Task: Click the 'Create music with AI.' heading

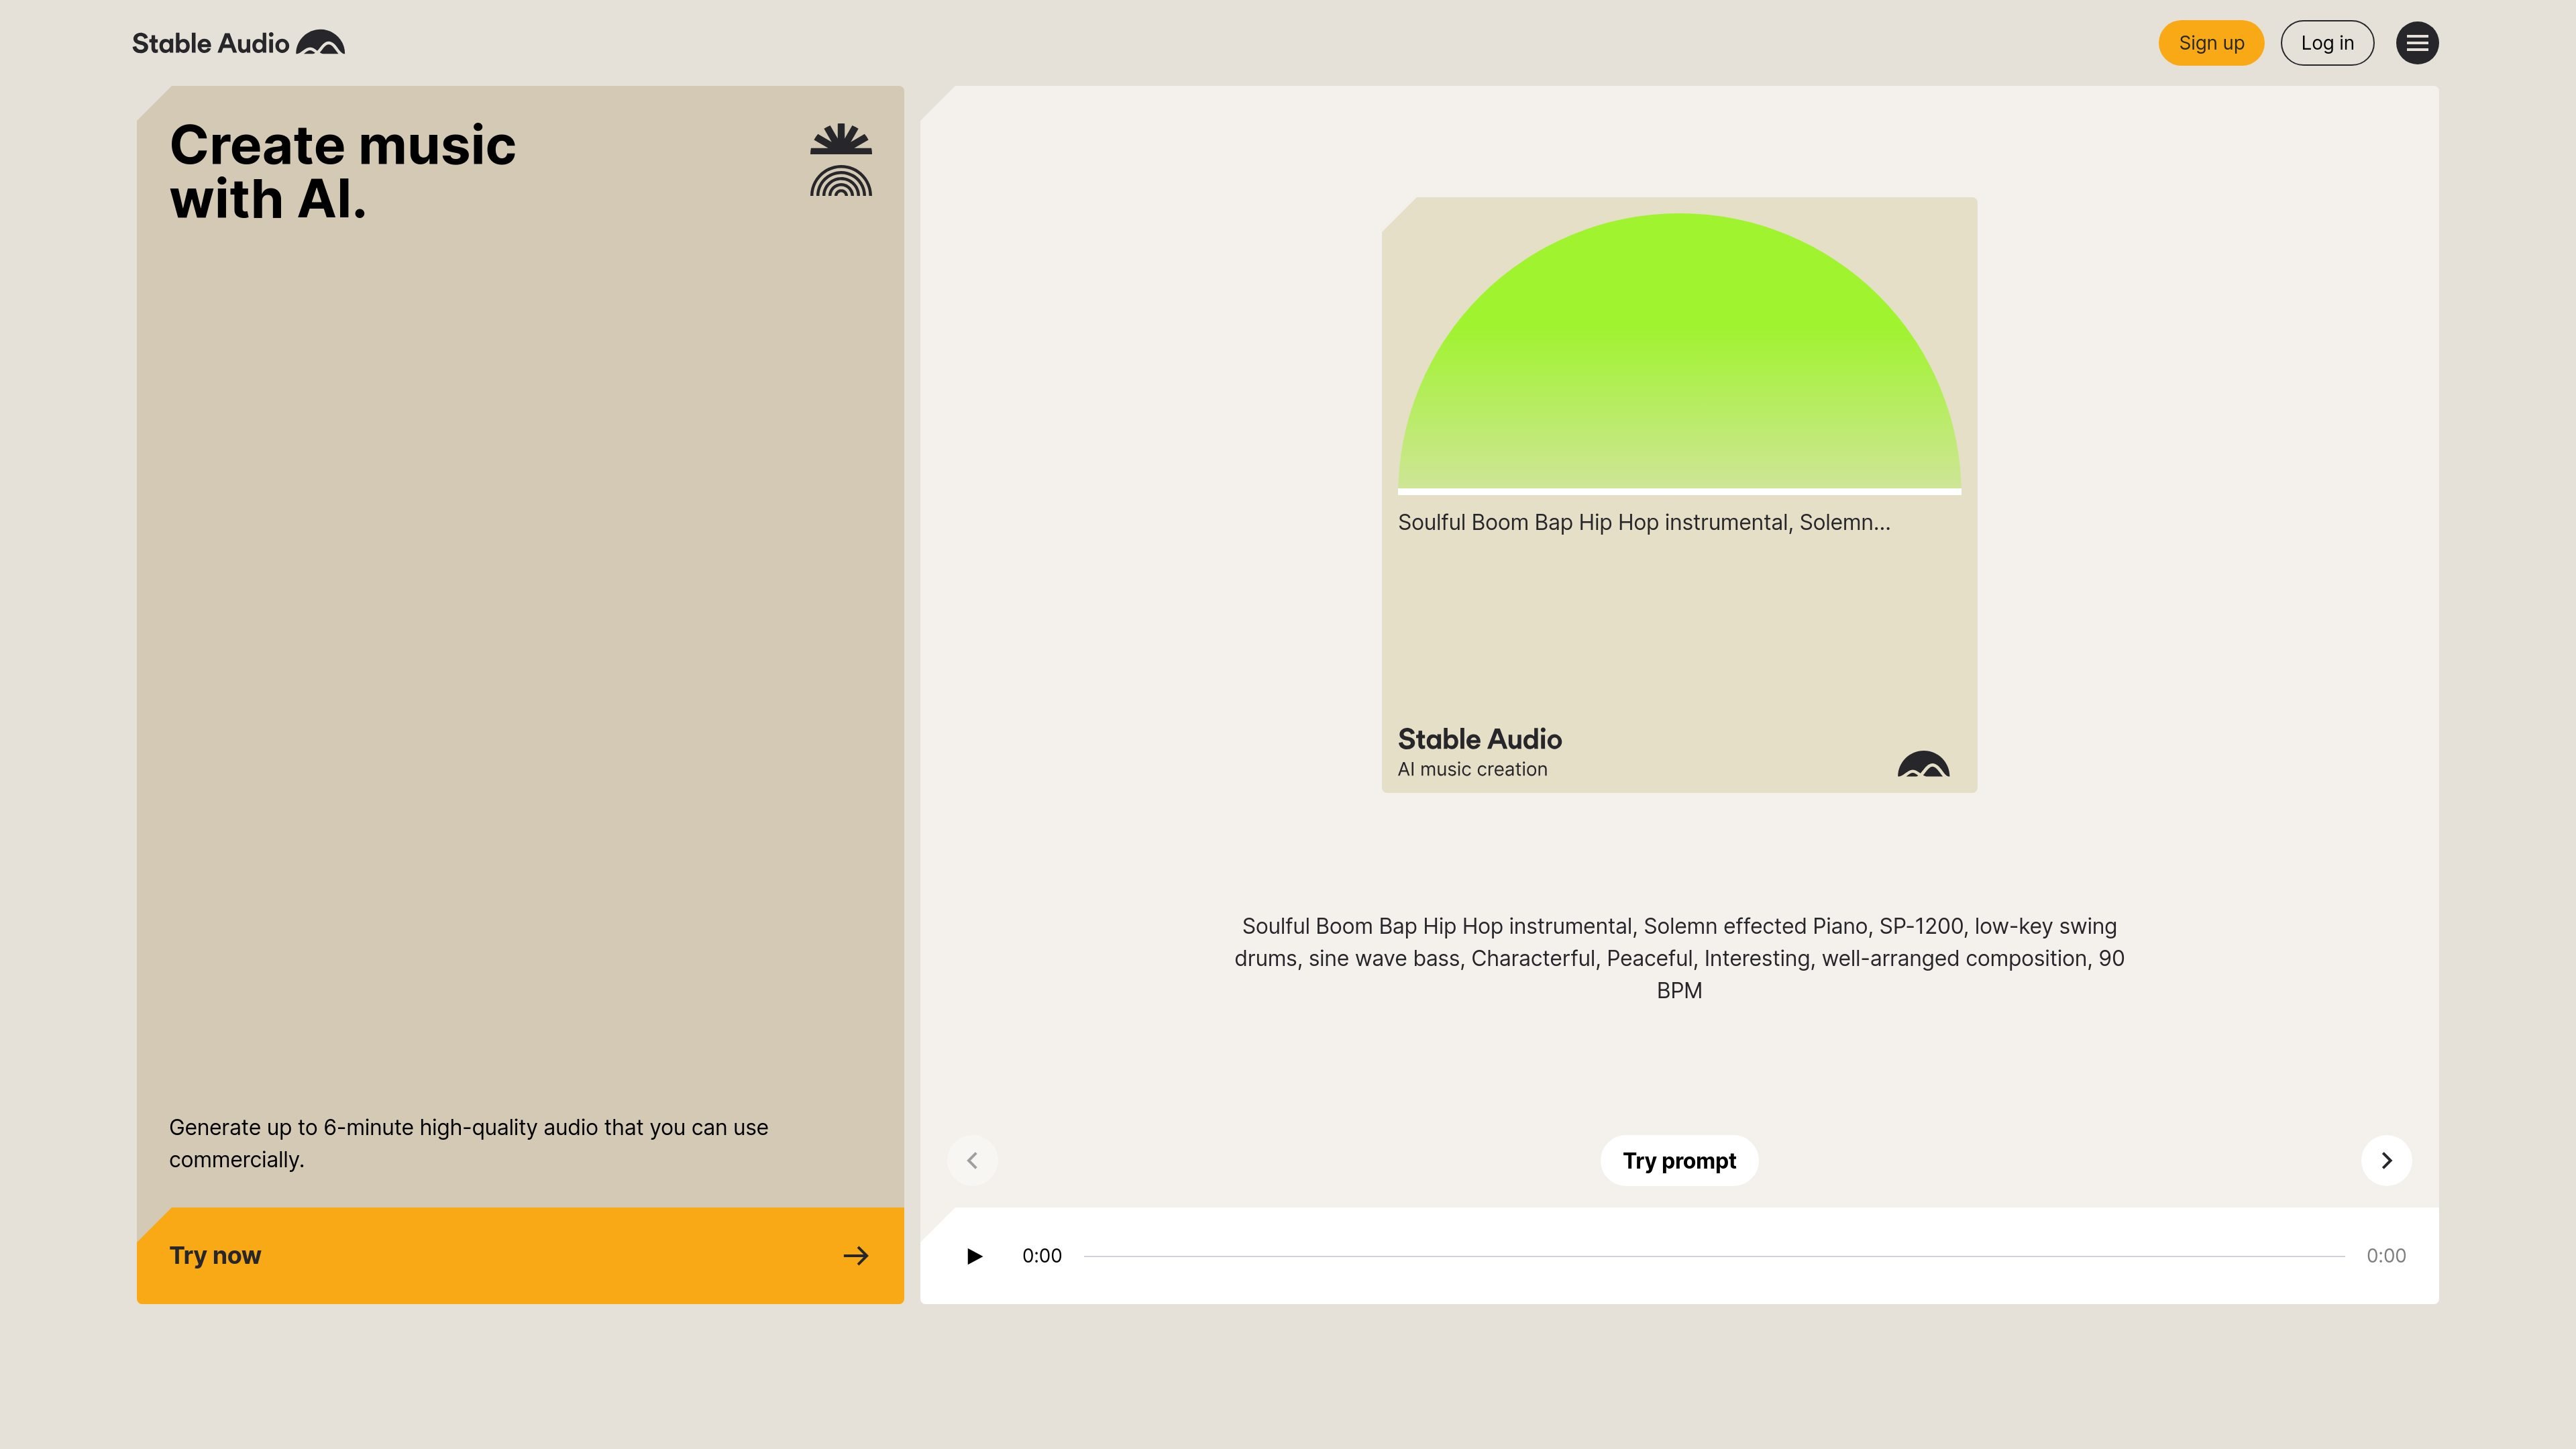Action: (x=343, y=172)
